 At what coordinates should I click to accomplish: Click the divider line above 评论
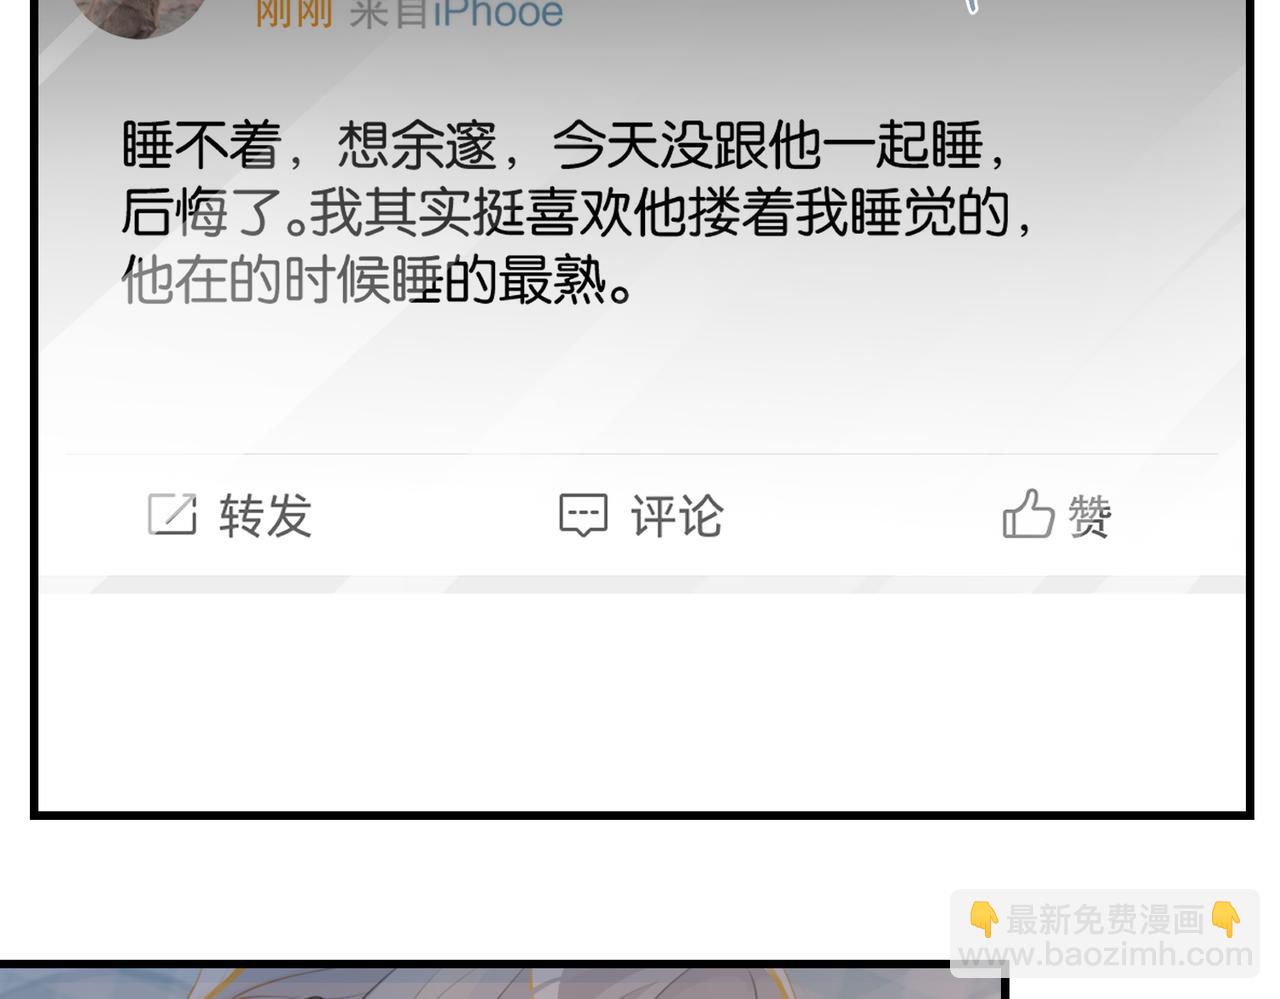(642, 454)
